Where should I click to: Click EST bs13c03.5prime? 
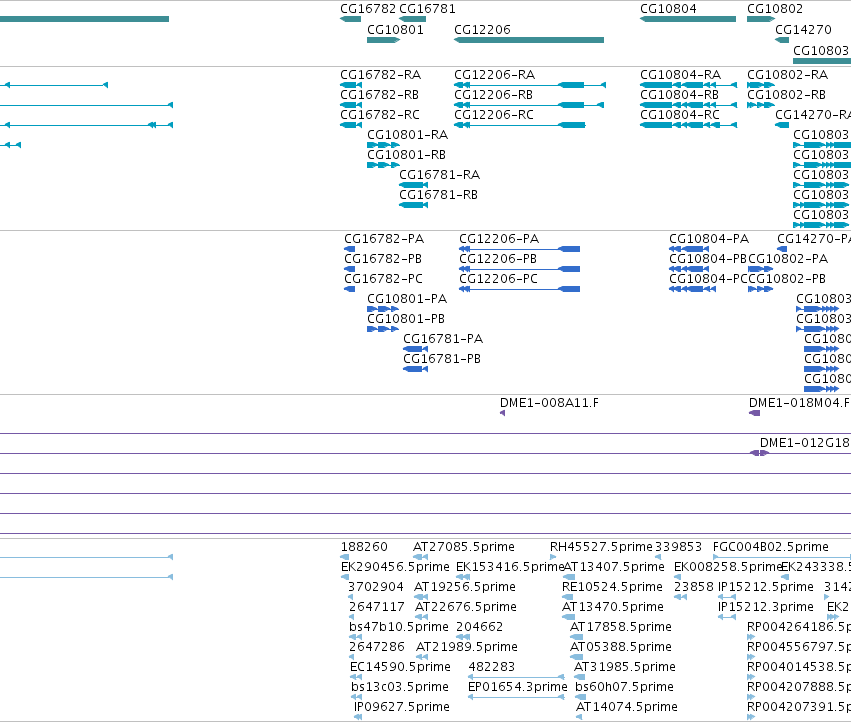point(400,688)
